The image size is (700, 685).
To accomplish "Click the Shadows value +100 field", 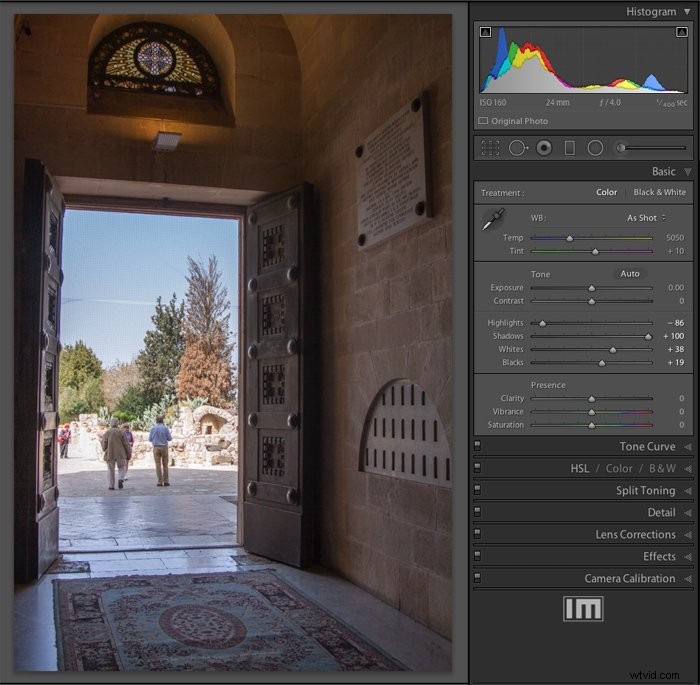I will [x=673, y=336].
